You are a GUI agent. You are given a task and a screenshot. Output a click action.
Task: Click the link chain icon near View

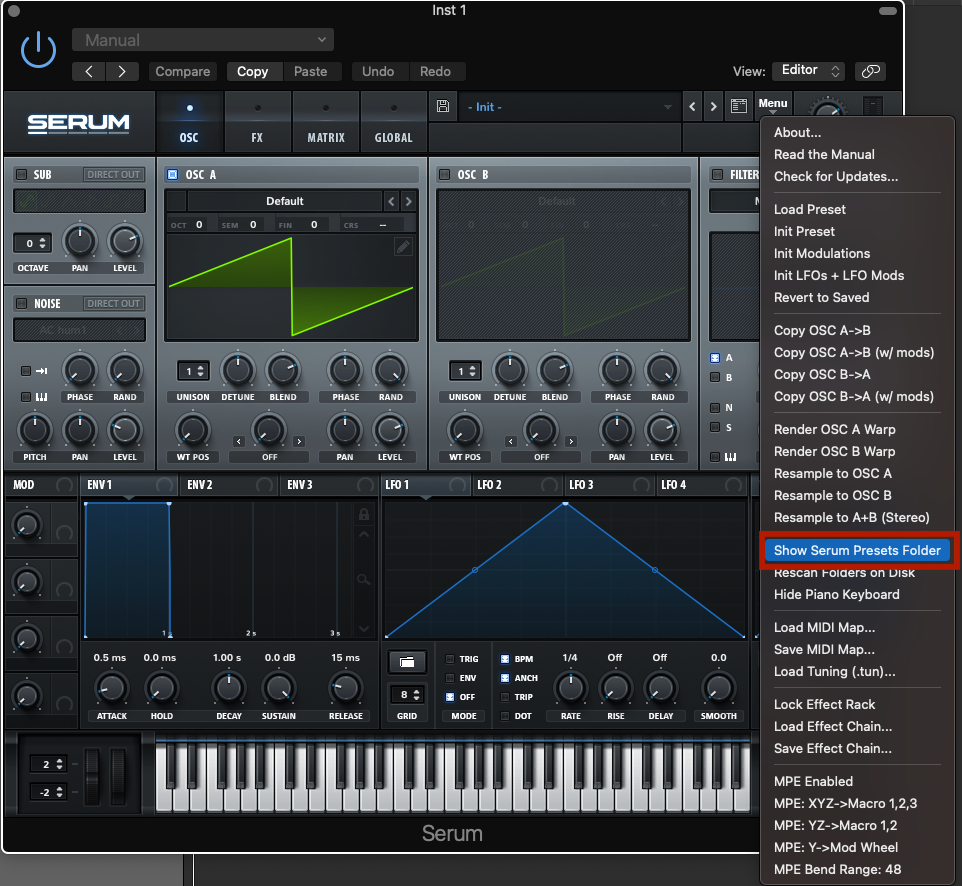(870, 71)
